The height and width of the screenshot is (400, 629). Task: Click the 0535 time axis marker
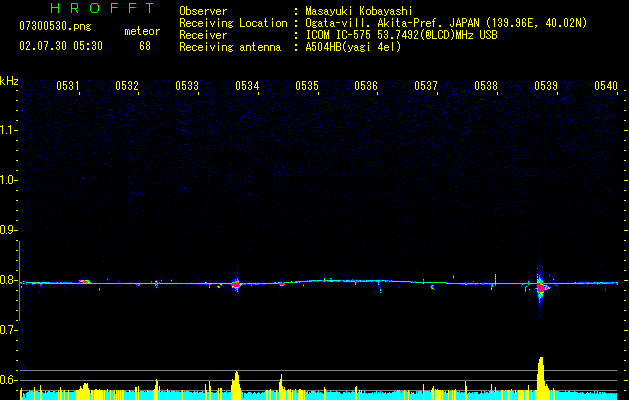[x=307, y=86]
